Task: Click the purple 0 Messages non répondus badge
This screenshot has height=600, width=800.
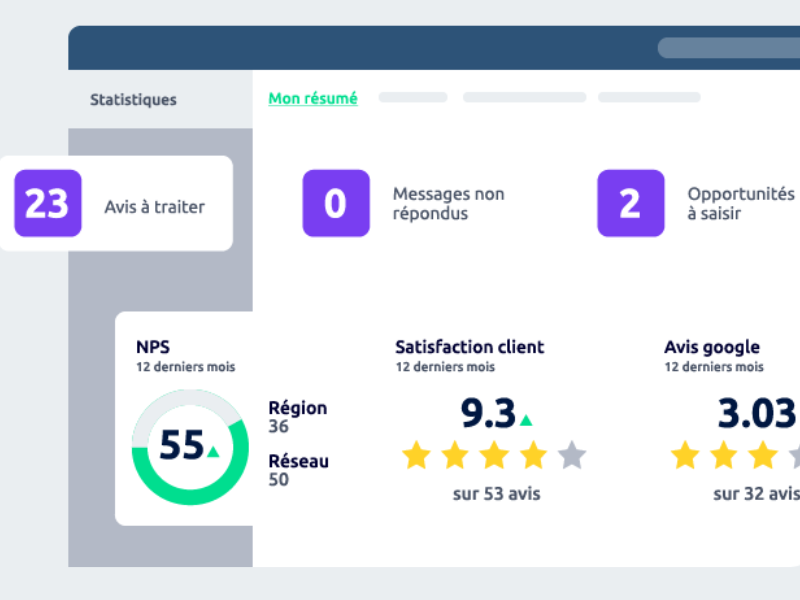Action: point(336,203)
